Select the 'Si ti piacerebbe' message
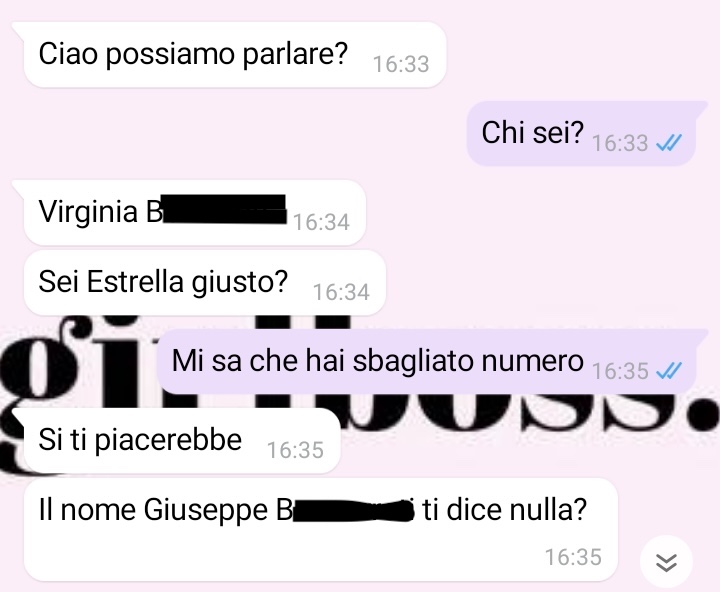This screenshot has width=720, height=592. tap(182, 440)
